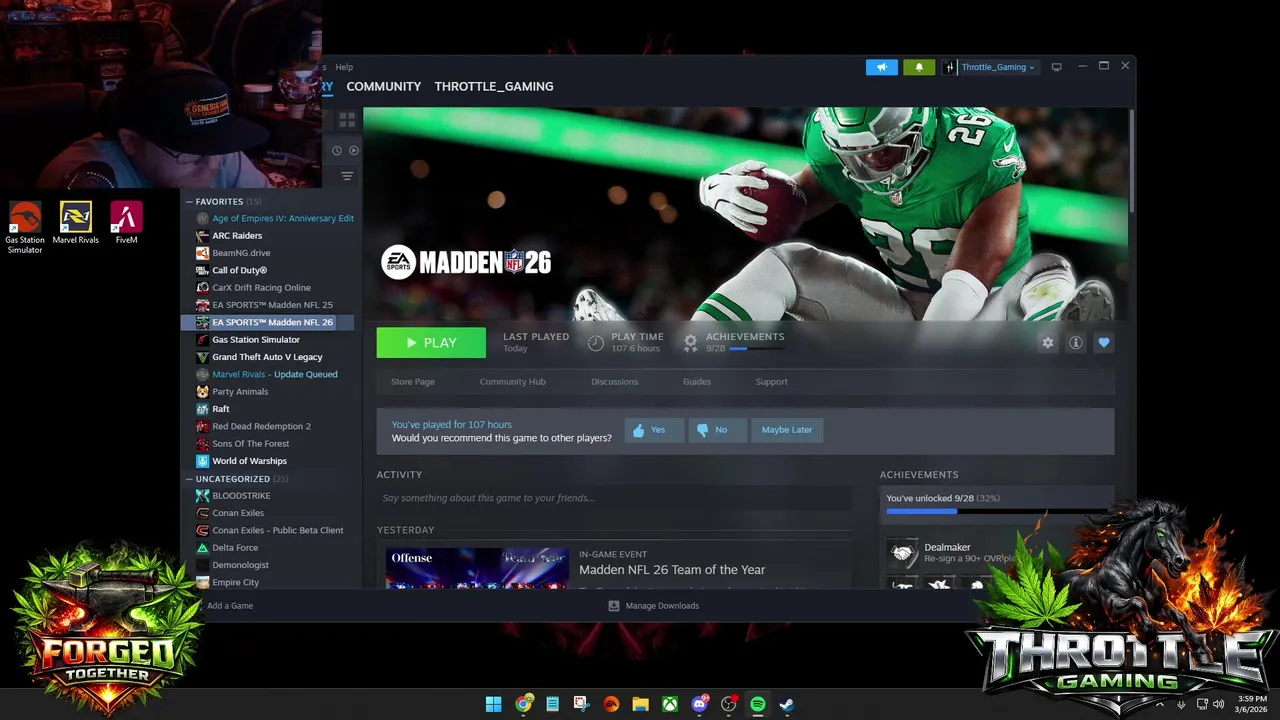Open the Gas Station Simulator desktop shortcut
1280x720 pixels.
coord(25,228)
